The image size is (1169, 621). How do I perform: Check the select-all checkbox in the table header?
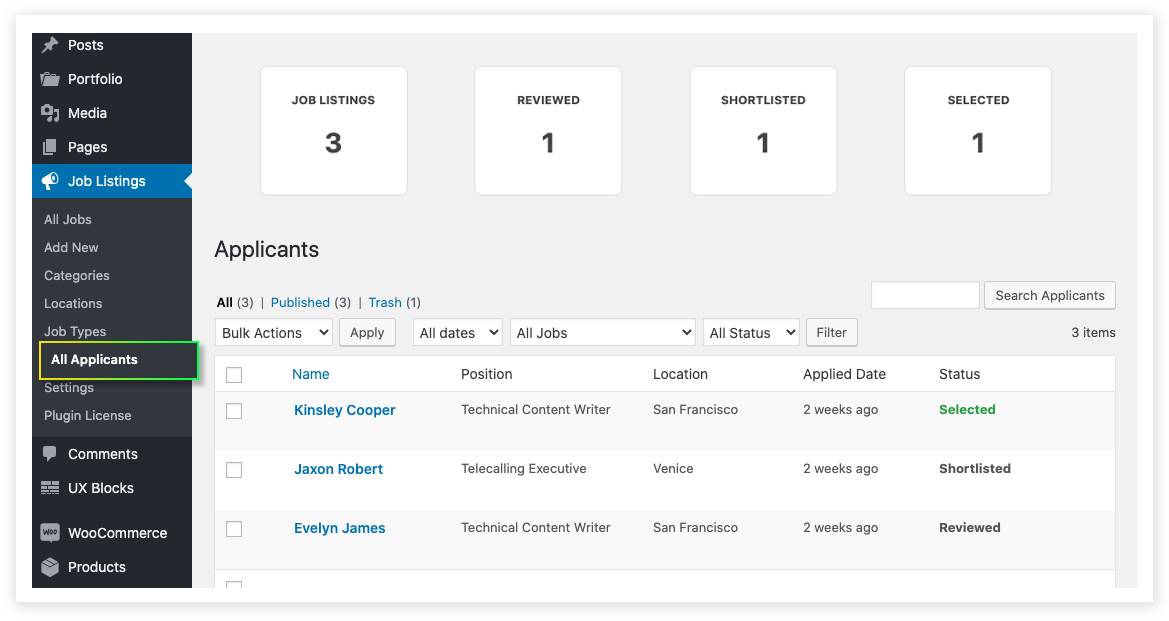point(234,374)
